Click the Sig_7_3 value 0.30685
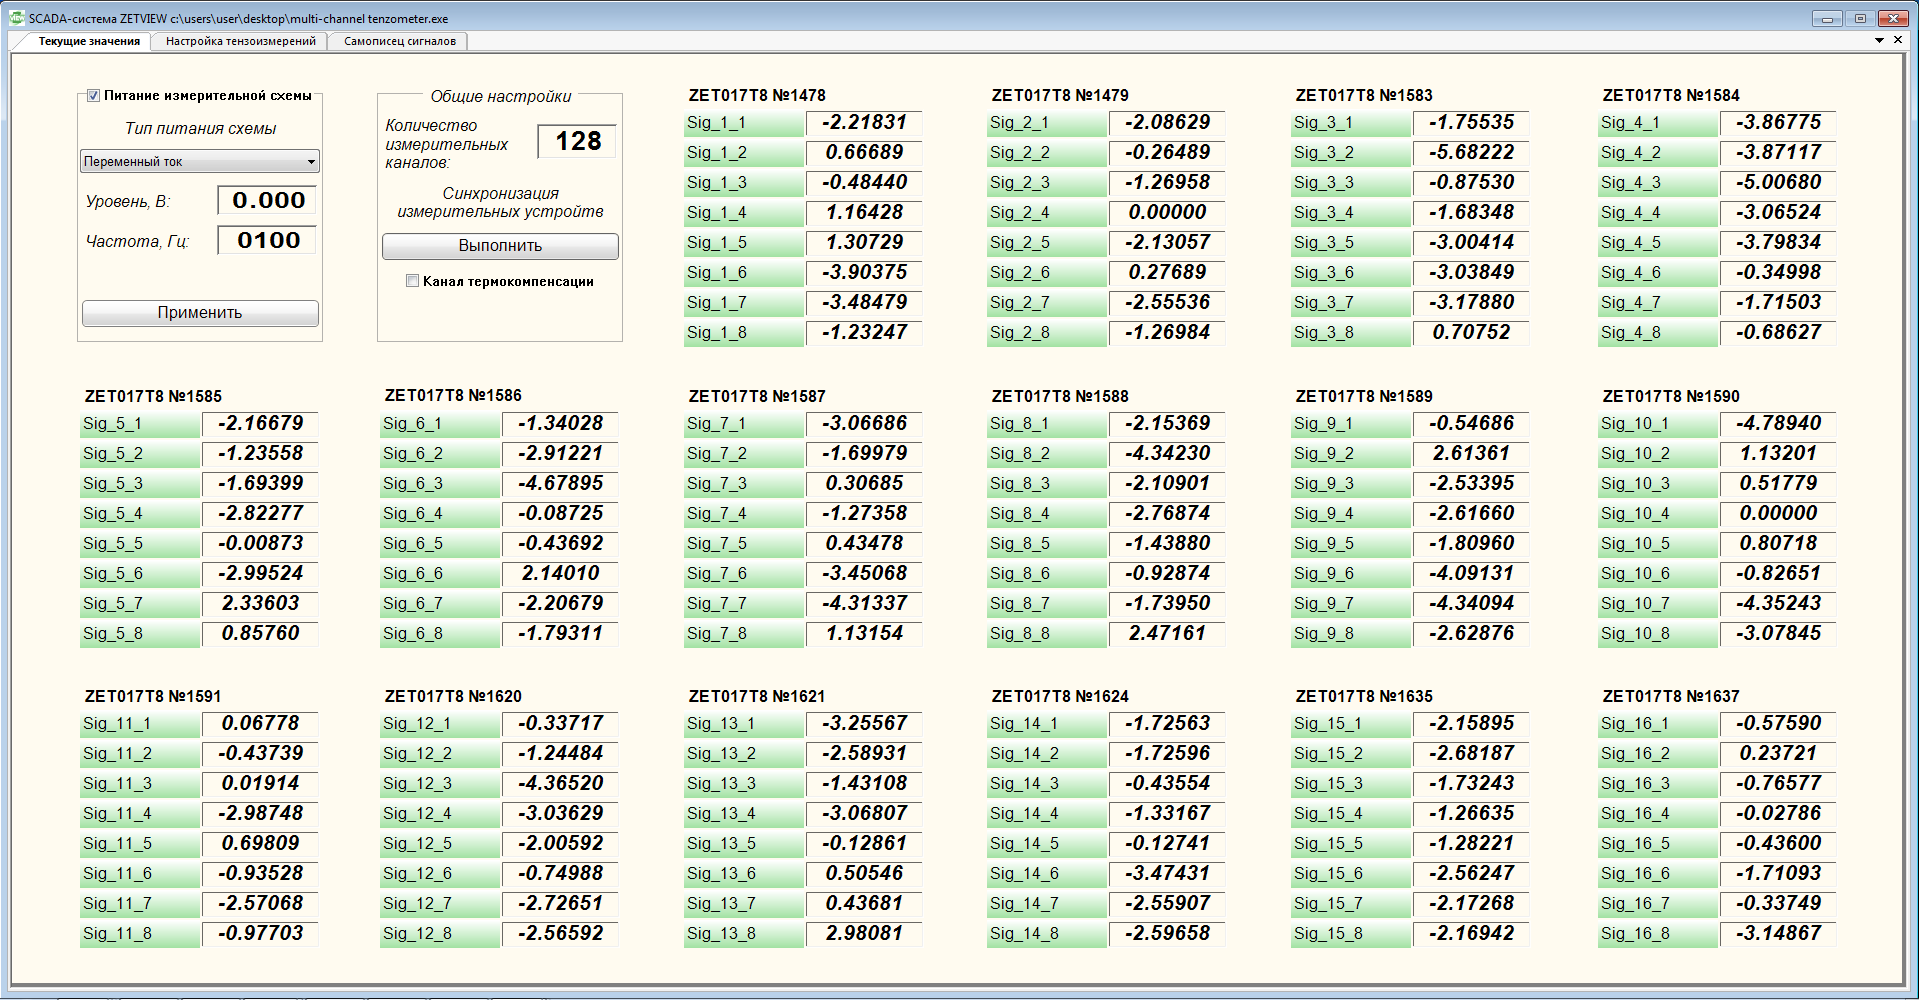The height and width of the screenshot is (1000, 1919). (864, 484)
